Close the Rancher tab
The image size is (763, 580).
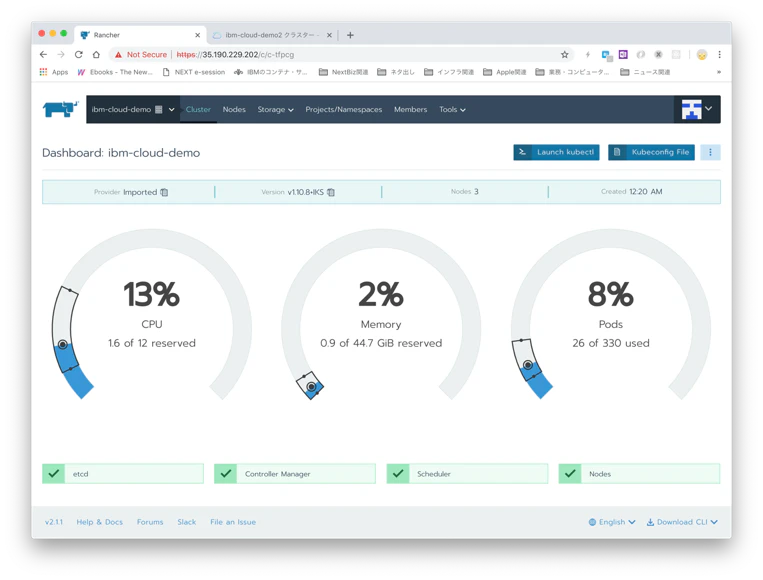click(198, 35)
